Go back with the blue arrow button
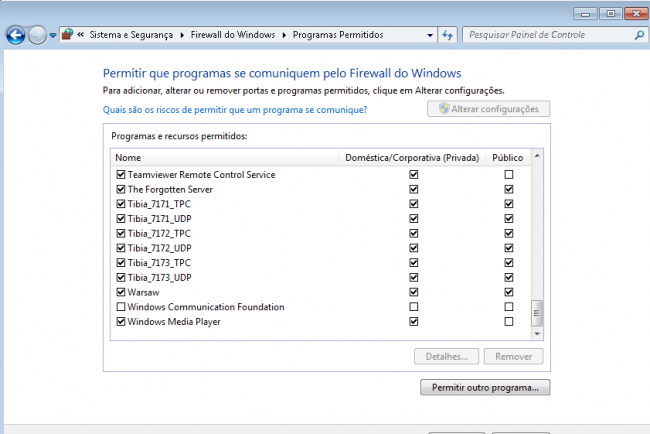 point(16,35)
